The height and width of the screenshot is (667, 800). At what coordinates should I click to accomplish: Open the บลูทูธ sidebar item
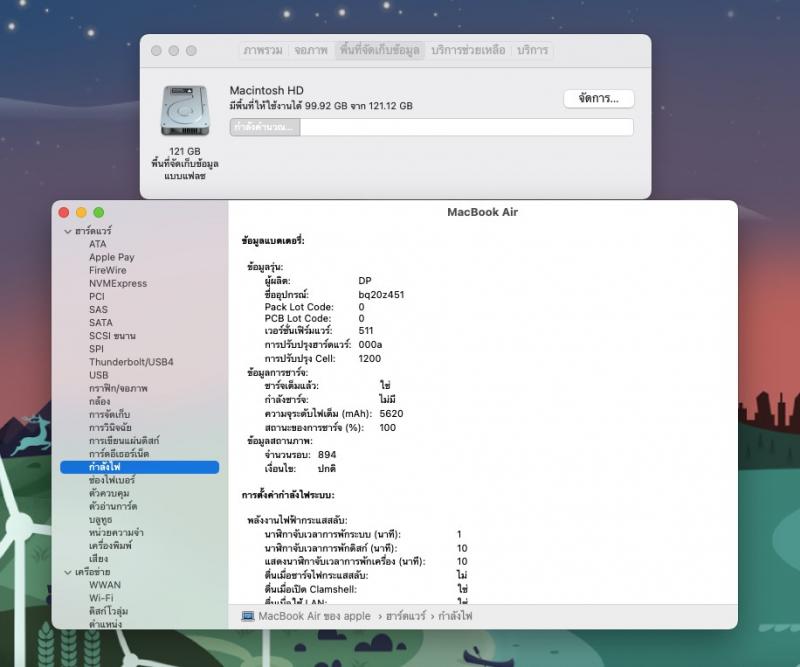[x=101, y=520]
